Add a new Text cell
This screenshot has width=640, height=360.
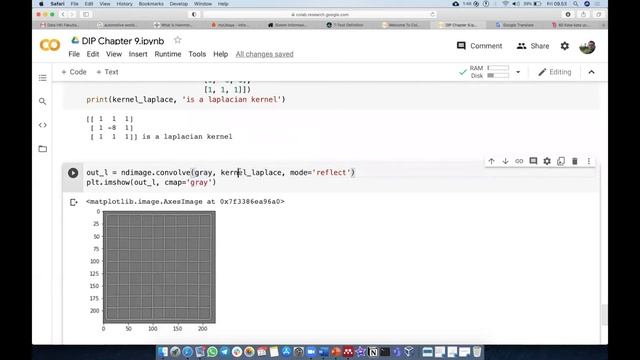click(x=107, y=72)
